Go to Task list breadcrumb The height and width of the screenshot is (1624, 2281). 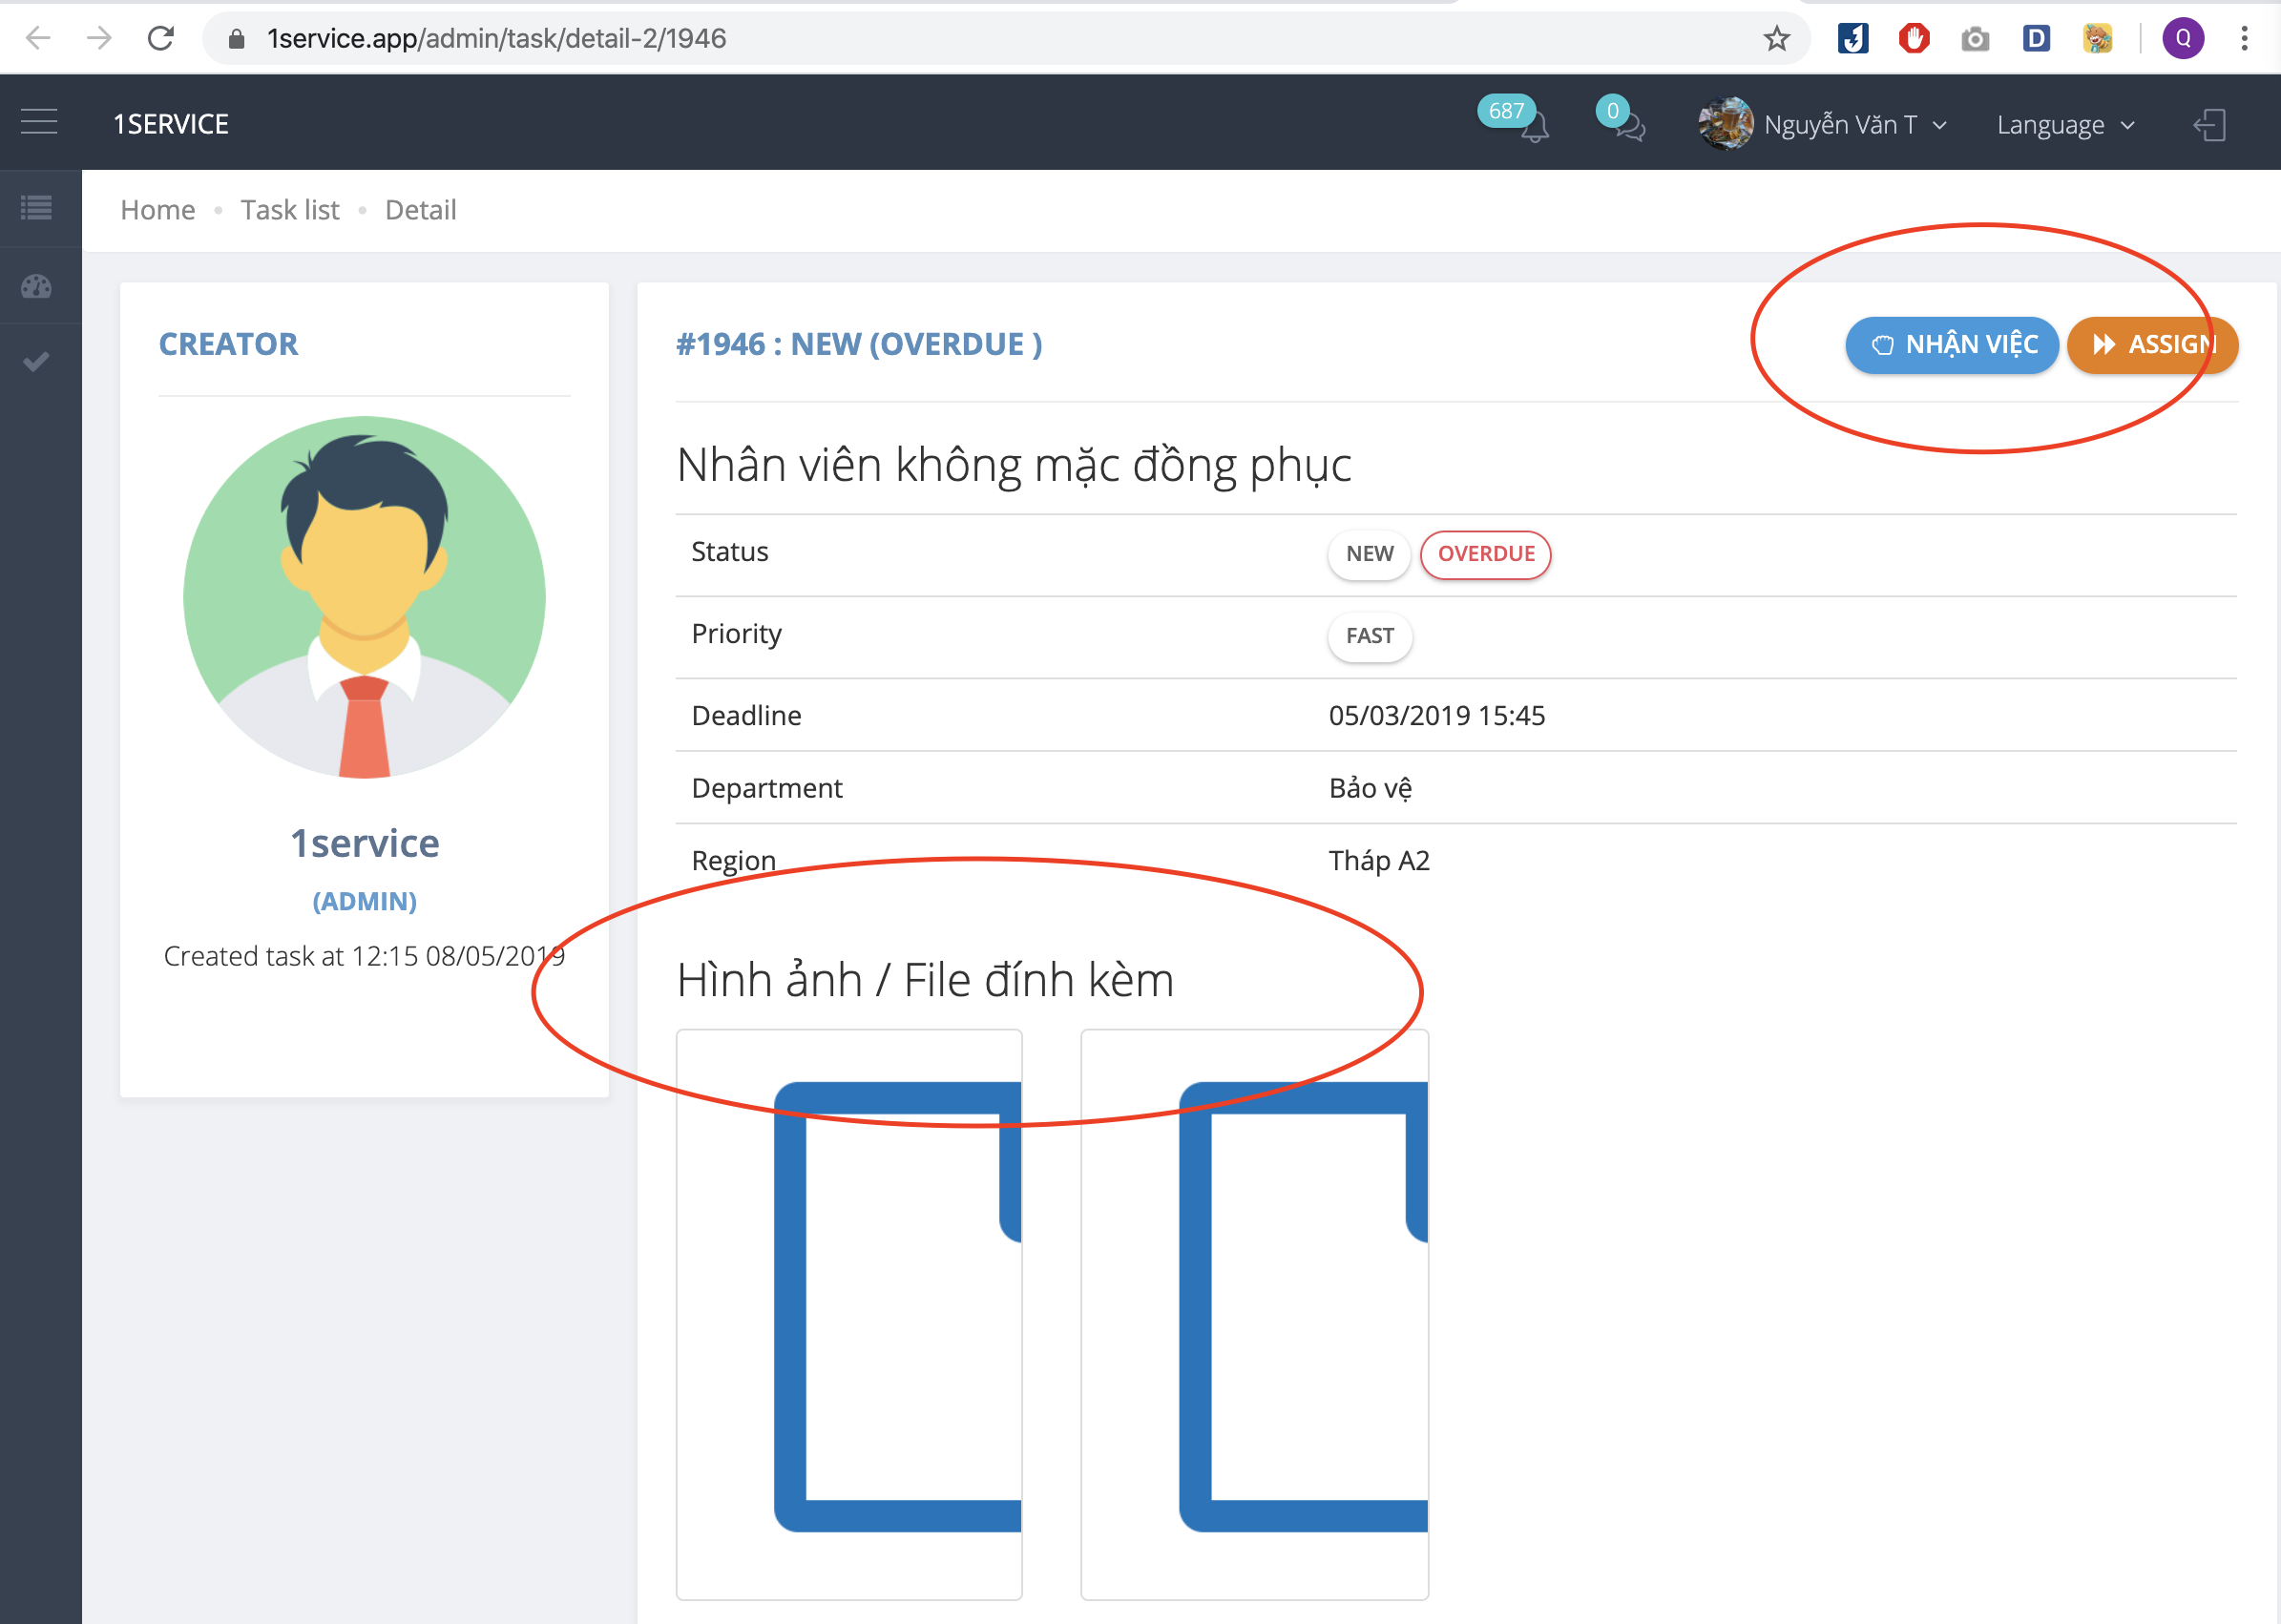[290, 210]
